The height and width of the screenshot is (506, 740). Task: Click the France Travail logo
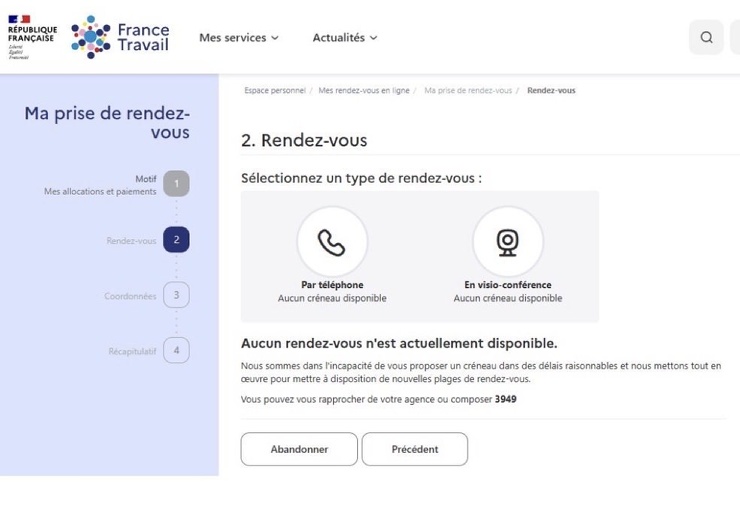(121, 37)
